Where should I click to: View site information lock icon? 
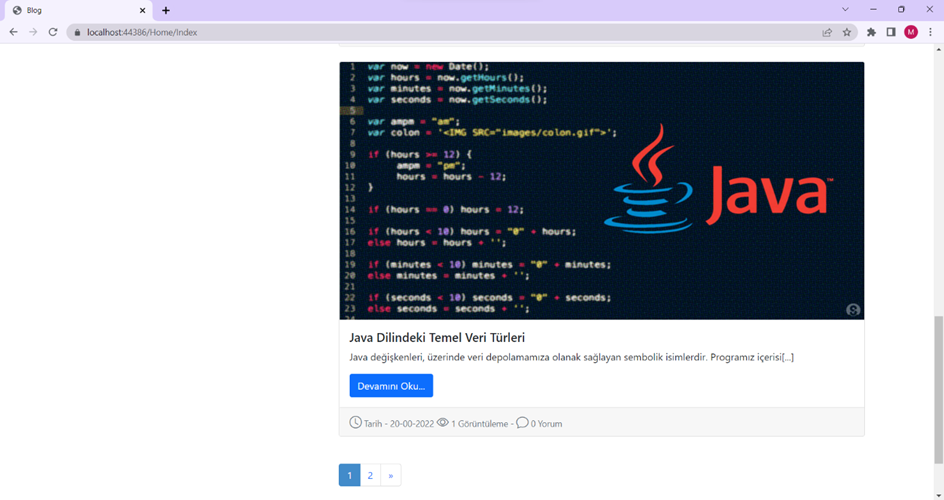pos(77,32)
